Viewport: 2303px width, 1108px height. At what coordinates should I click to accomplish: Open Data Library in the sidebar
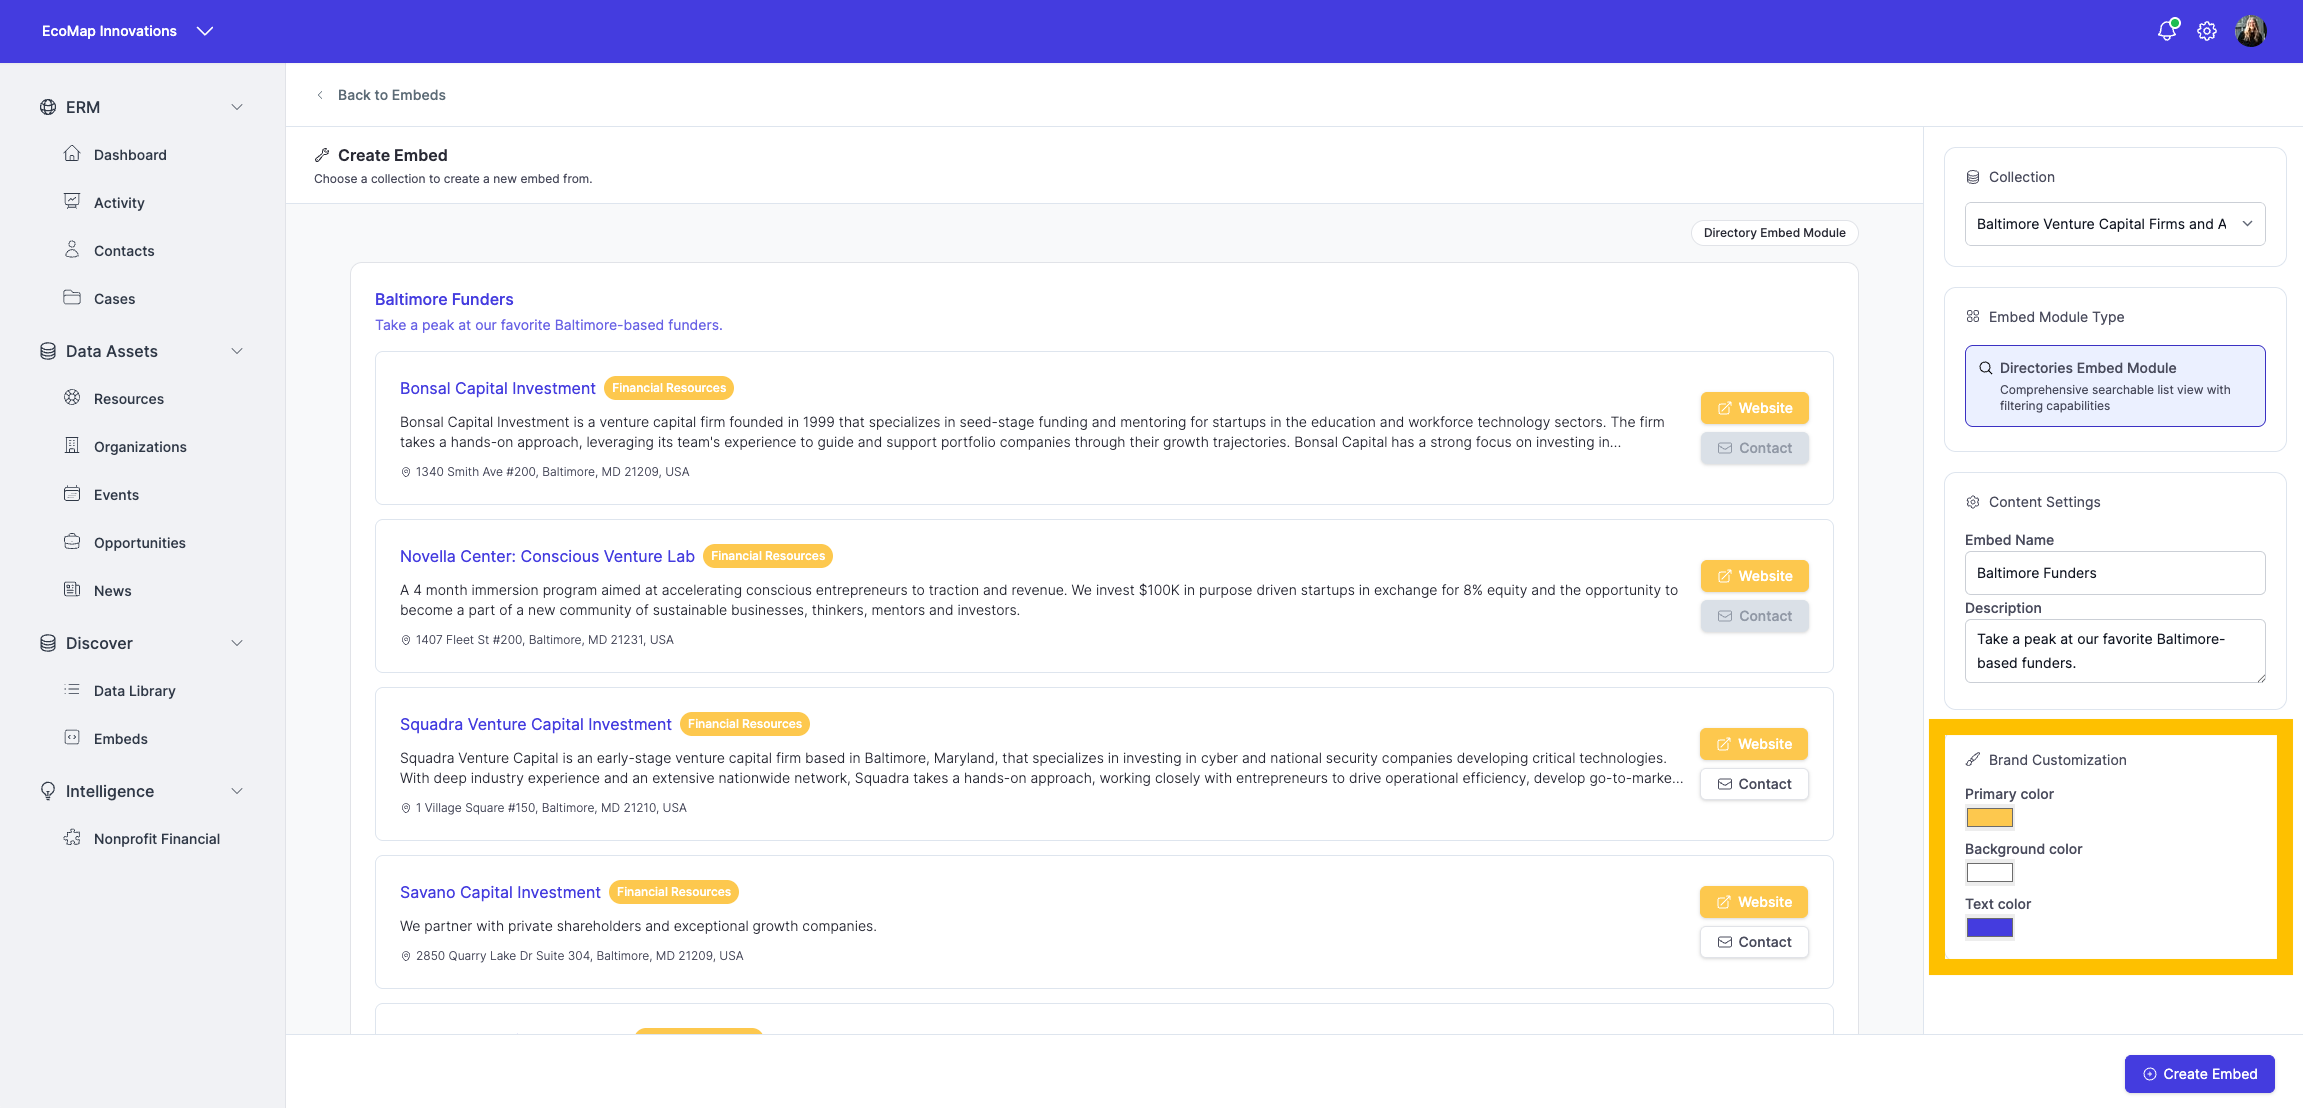click(135, 691)
